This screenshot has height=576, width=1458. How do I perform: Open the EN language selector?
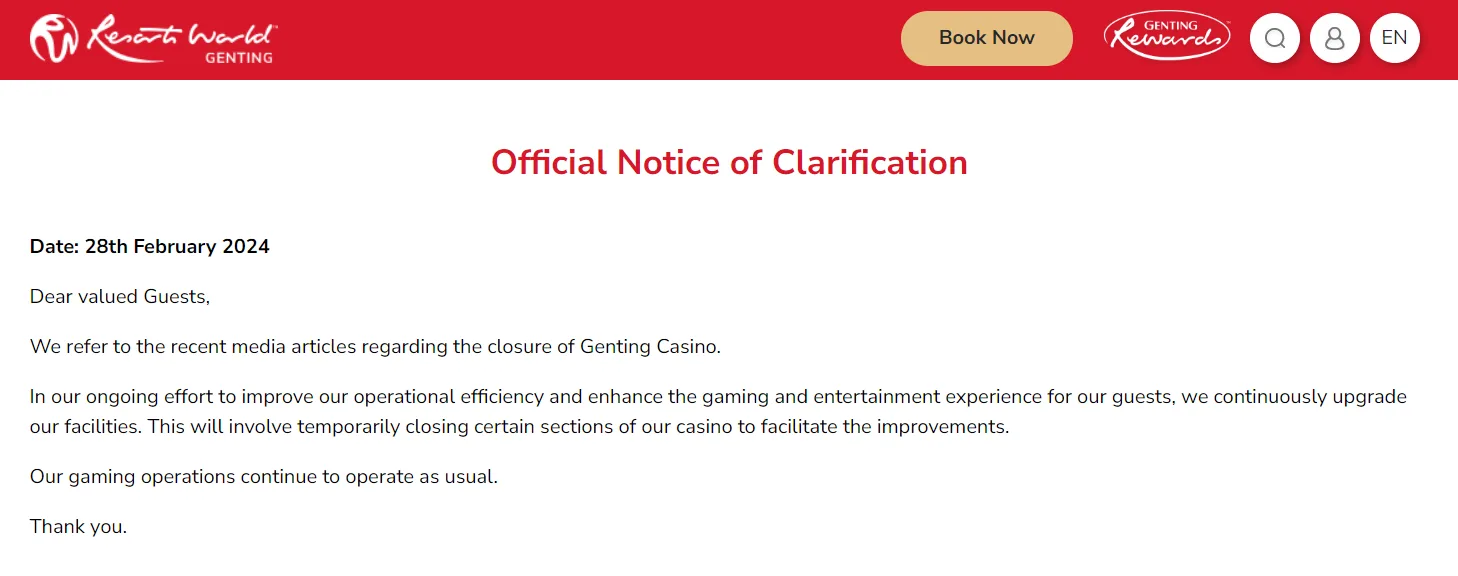[1394, 38]
